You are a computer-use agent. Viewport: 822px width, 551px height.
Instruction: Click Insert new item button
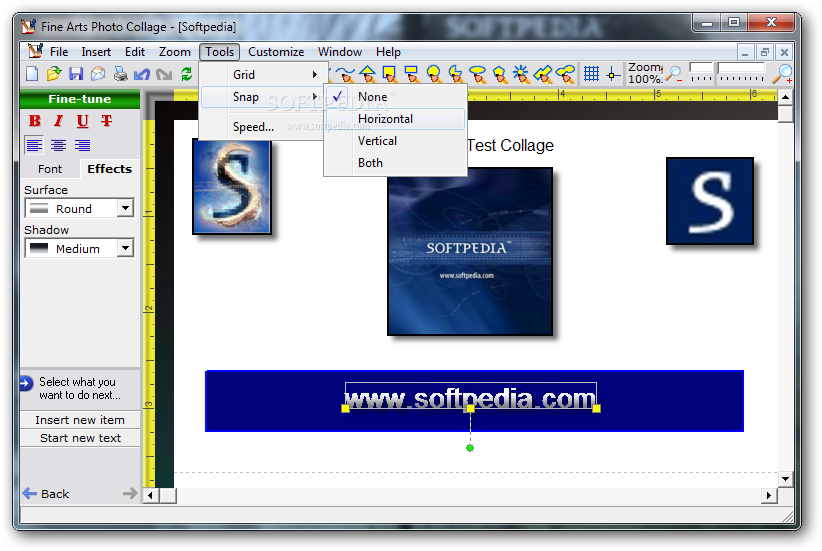click(80, 420)
